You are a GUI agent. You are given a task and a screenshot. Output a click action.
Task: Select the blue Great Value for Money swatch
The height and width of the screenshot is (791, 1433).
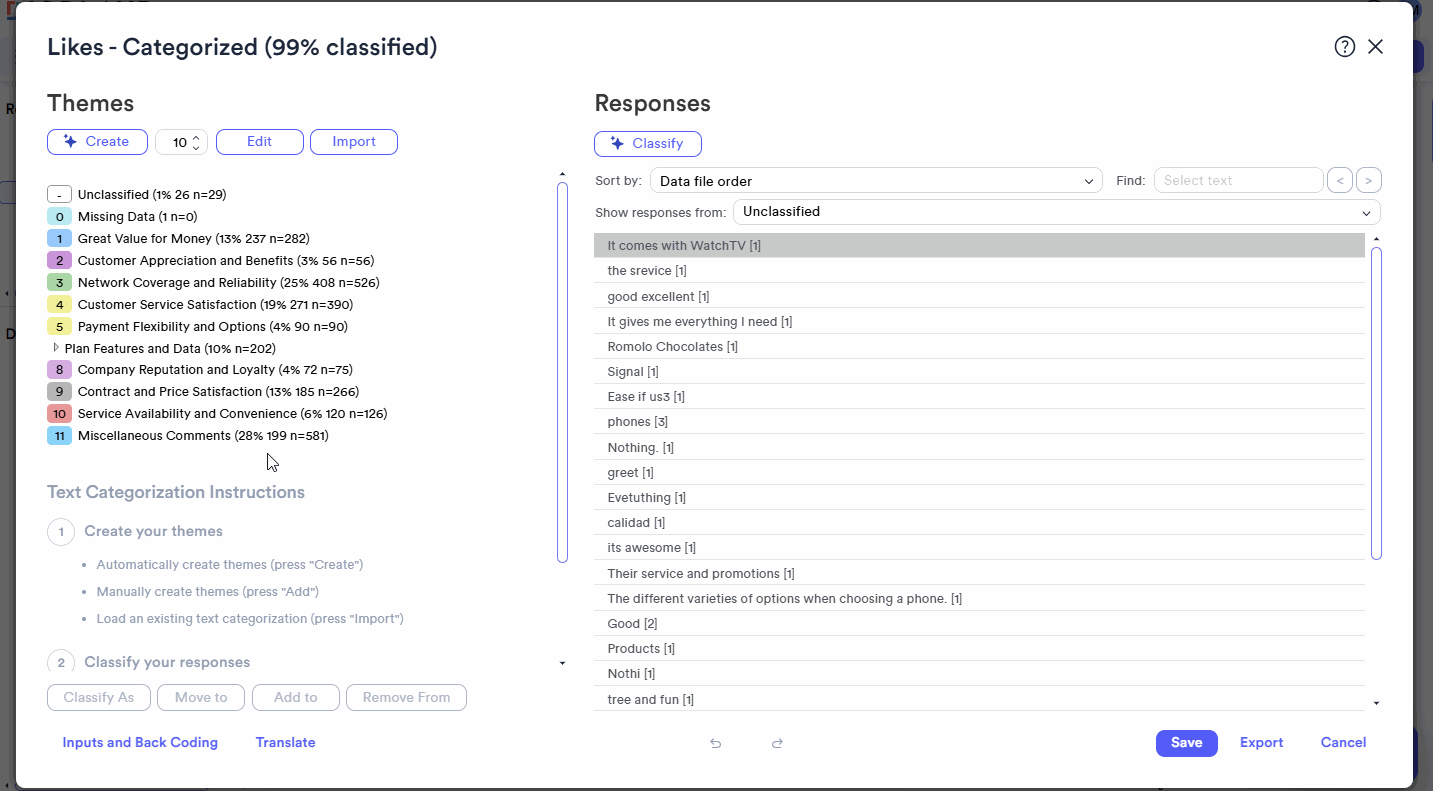[x=59, y=239]
